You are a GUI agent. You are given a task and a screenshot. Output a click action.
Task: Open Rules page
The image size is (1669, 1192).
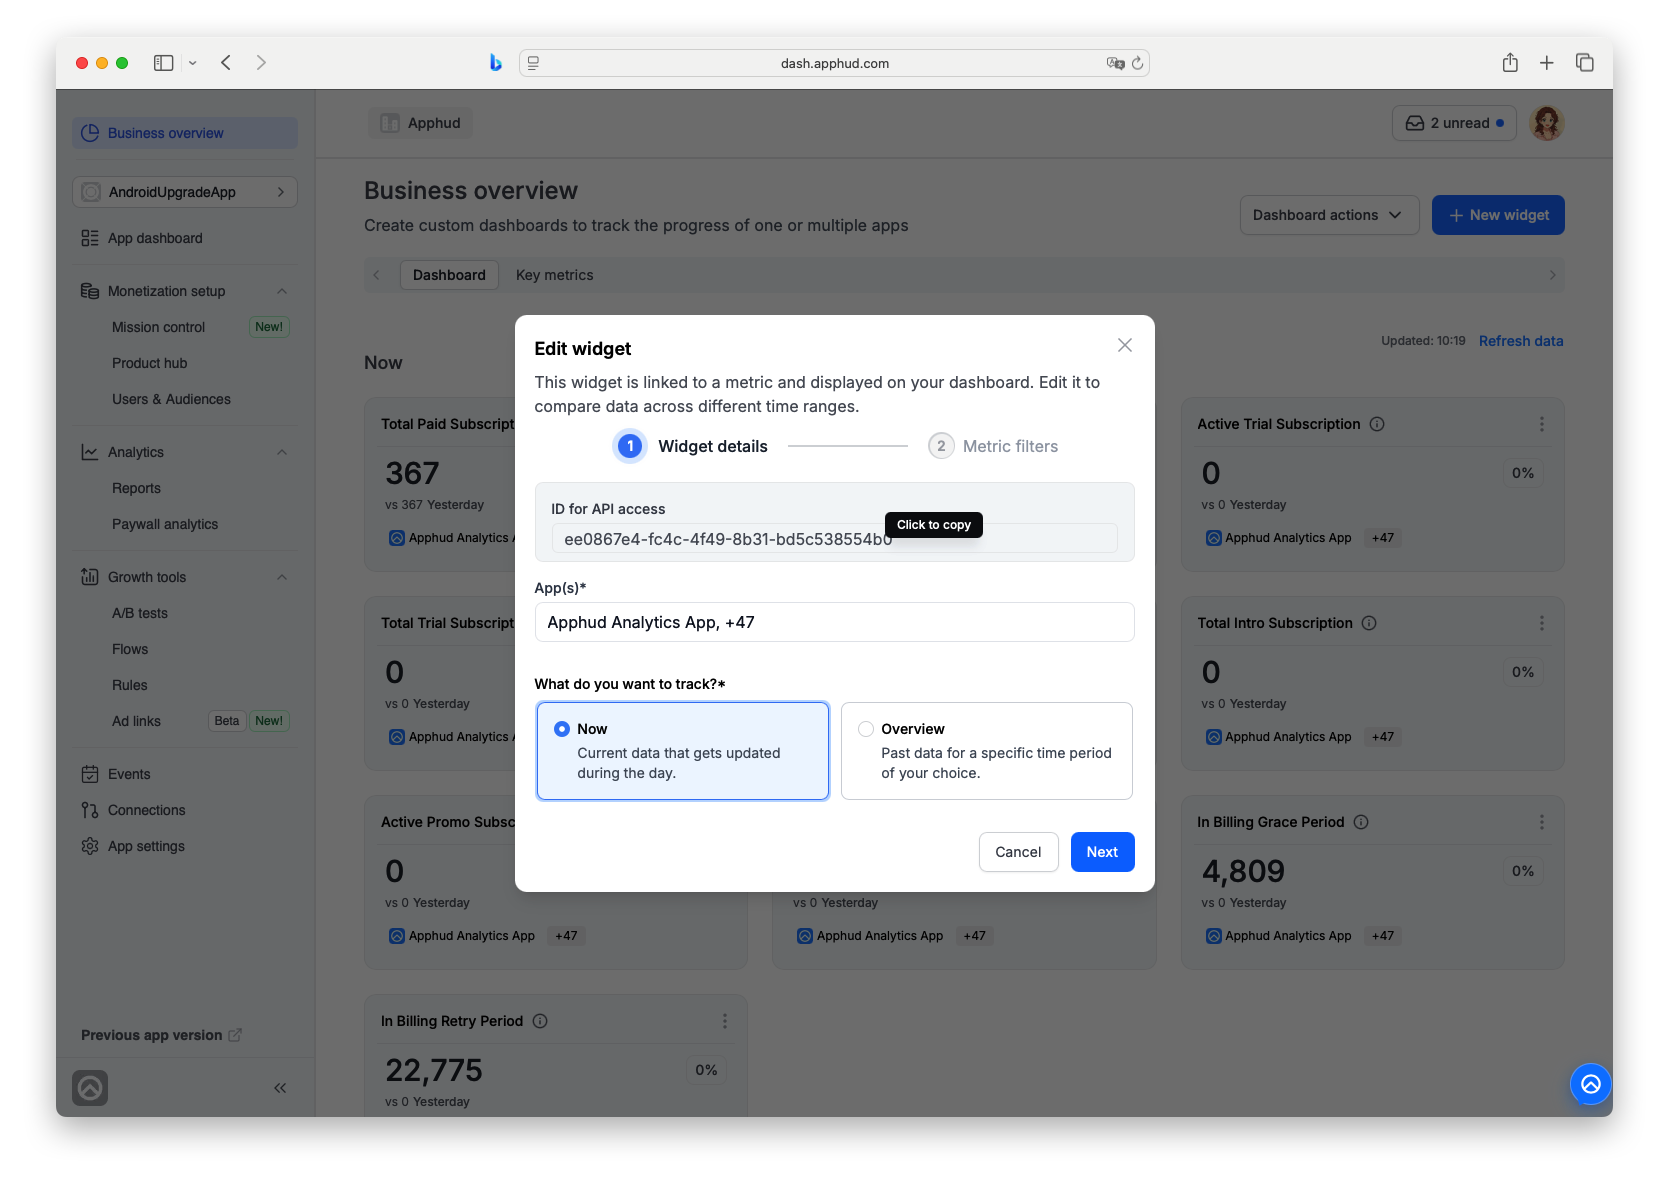(130, 685)
